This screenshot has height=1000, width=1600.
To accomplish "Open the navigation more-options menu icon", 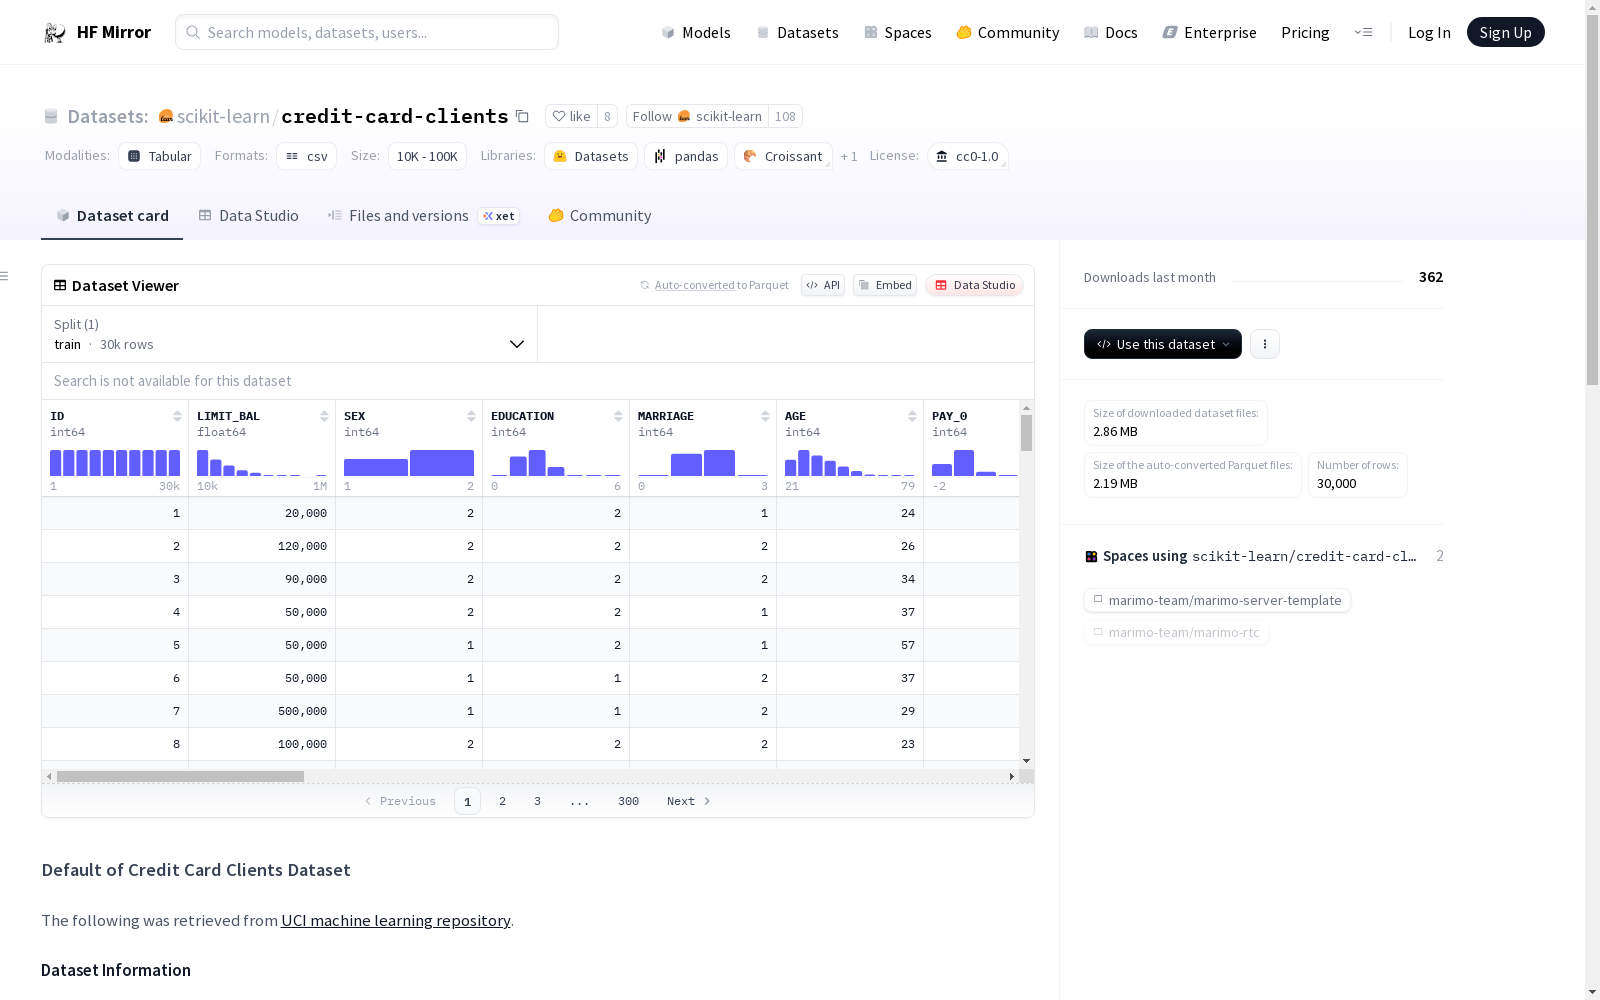I will [x=1363, y=32].
